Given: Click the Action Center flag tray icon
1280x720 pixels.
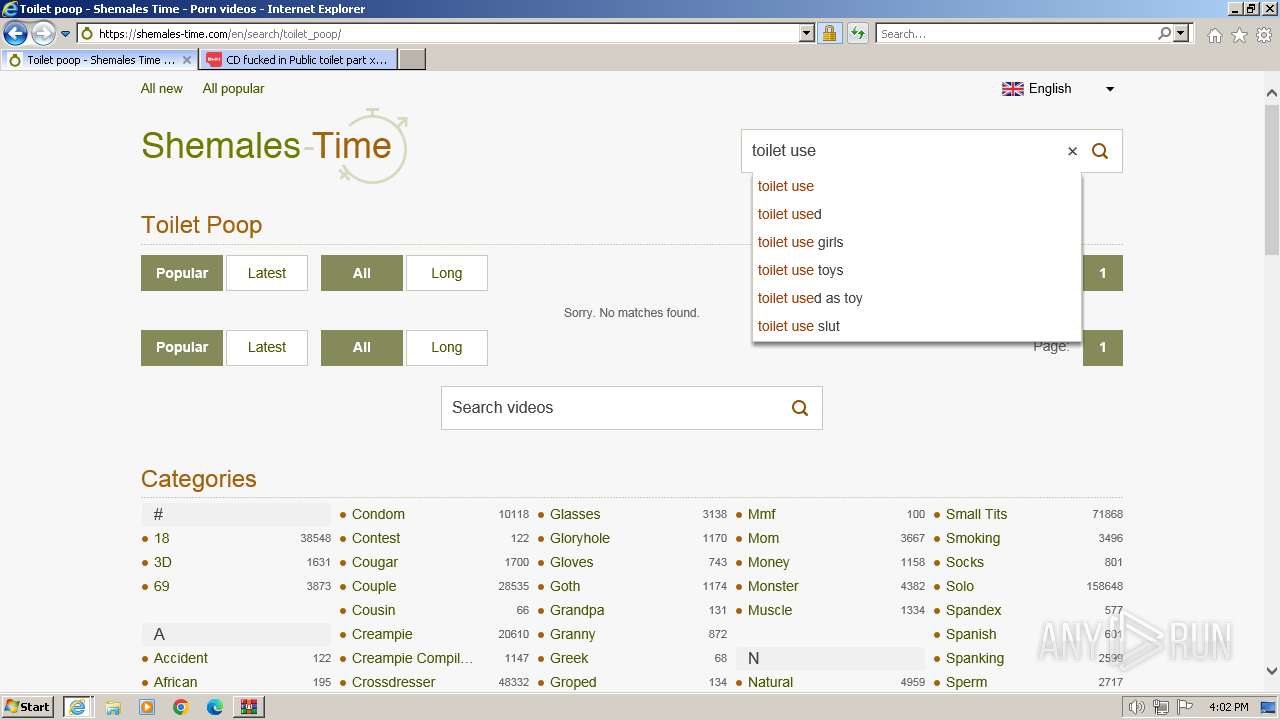Looking at the screenshot, I should pos(1184,707).
